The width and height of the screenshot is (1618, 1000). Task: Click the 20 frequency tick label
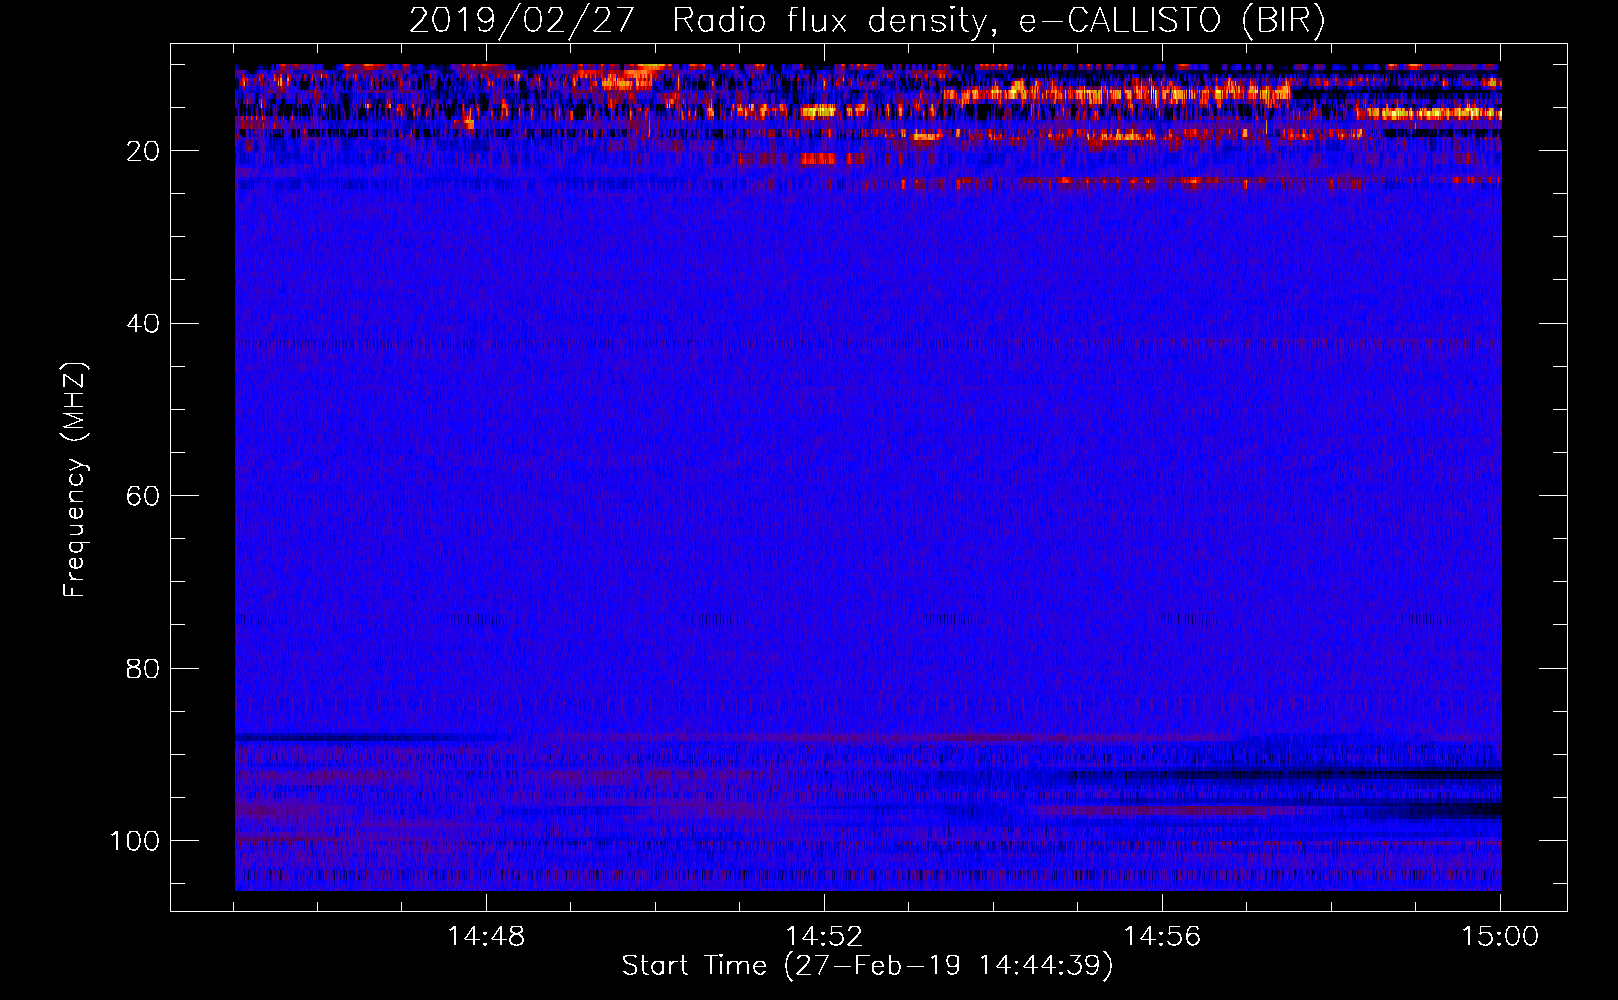142,151
